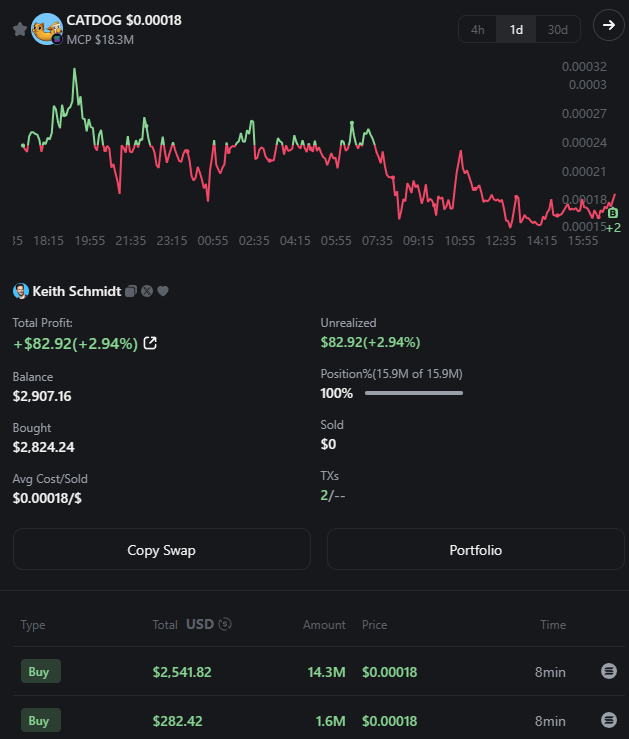Click the 1.6M amount cell
The image size is (629, 739).
click(330, 721)
